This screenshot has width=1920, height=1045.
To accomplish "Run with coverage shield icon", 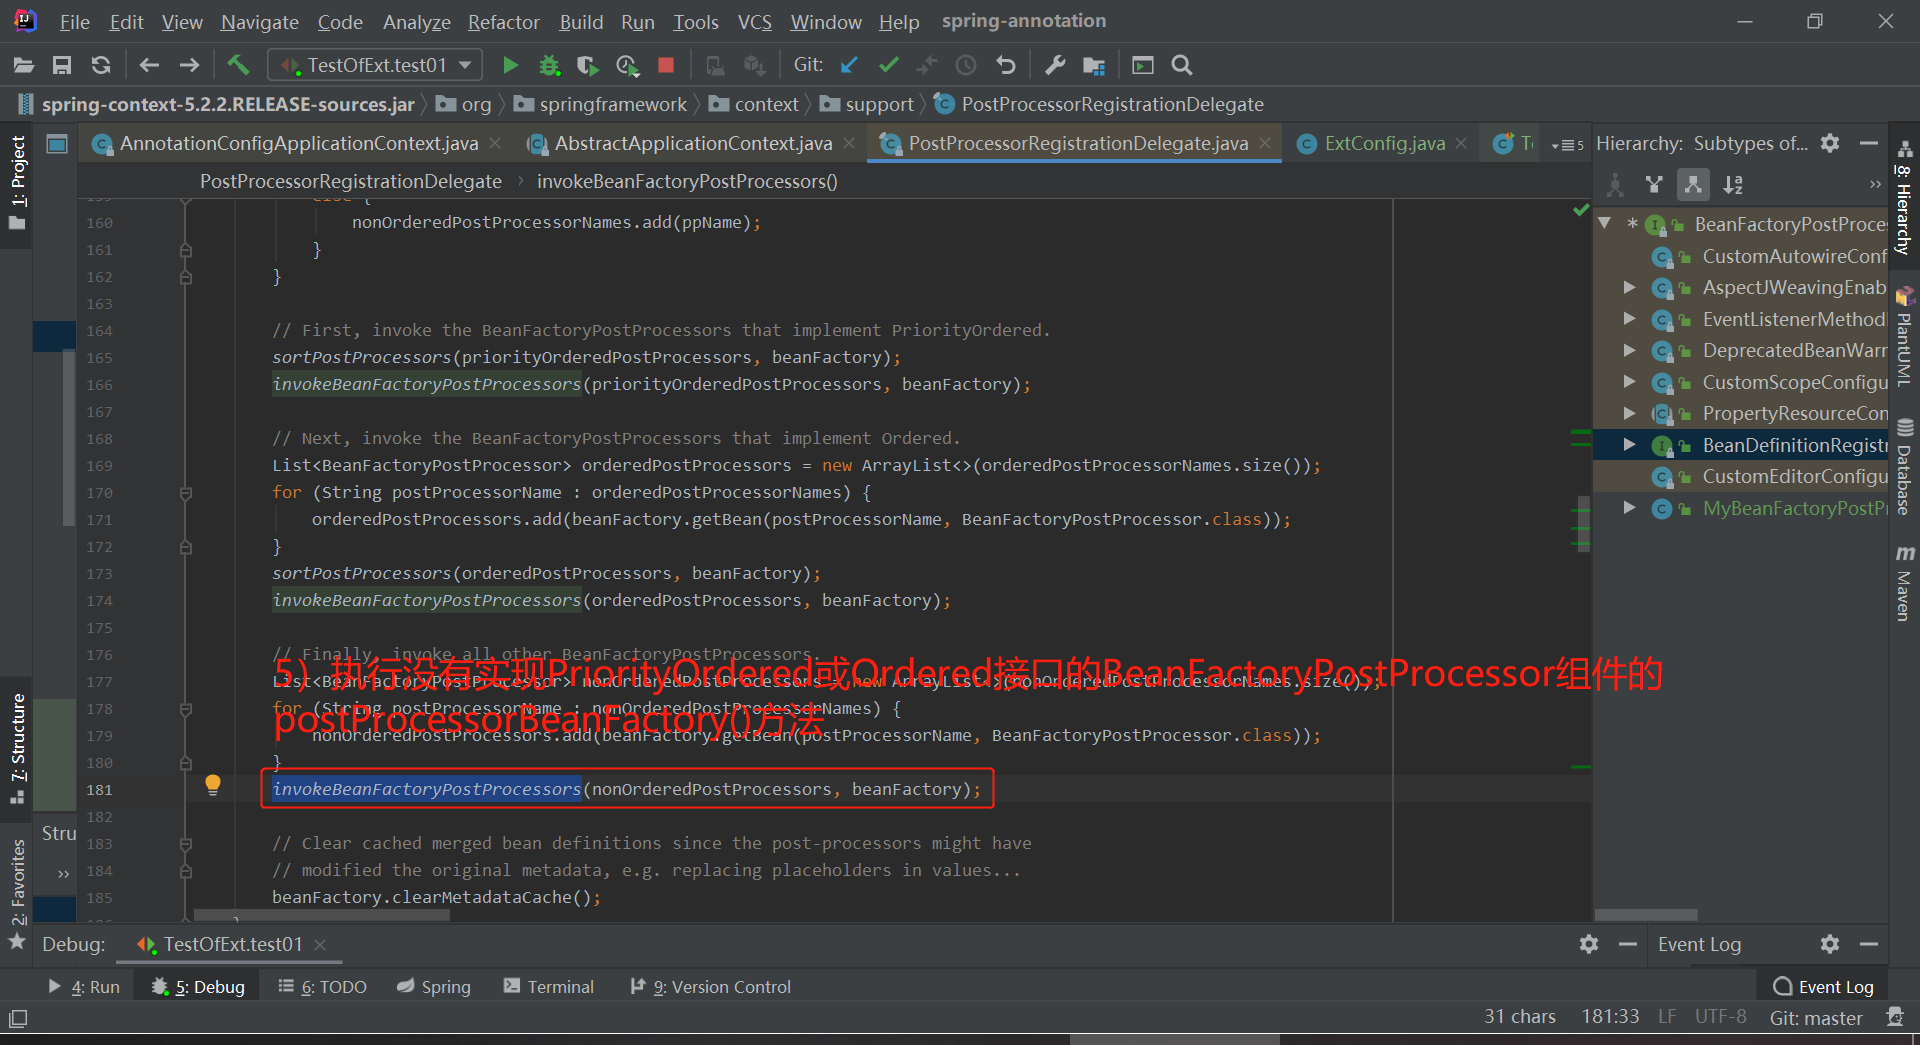I will pyautogui.click(x=588, y=65).
